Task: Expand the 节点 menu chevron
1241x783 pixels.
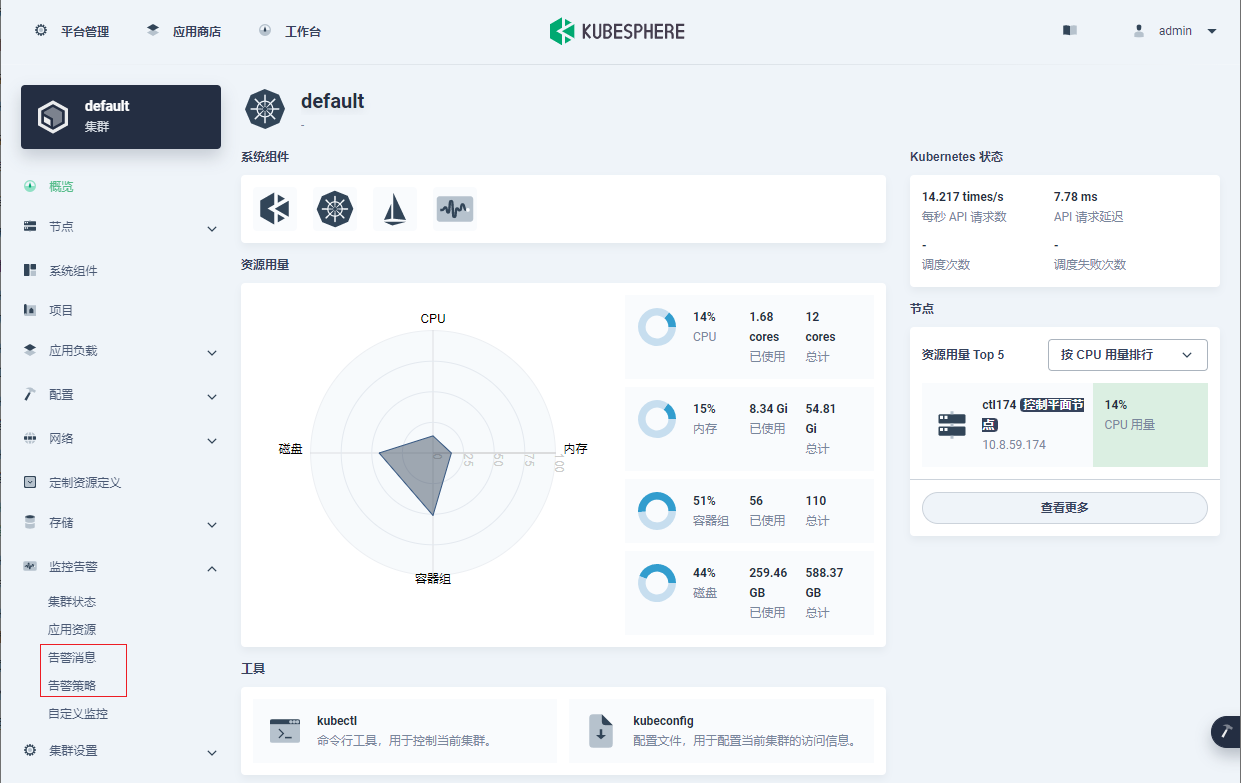Action: point(212,229)
